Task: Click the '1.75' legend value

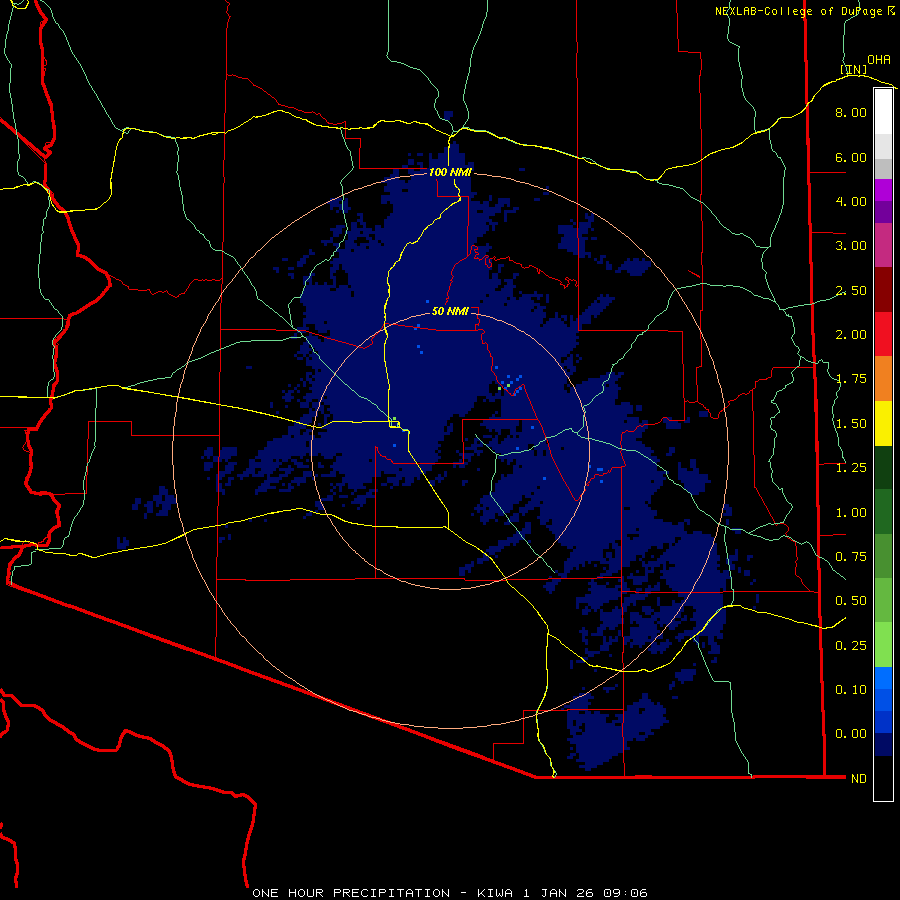Action: 851,379
